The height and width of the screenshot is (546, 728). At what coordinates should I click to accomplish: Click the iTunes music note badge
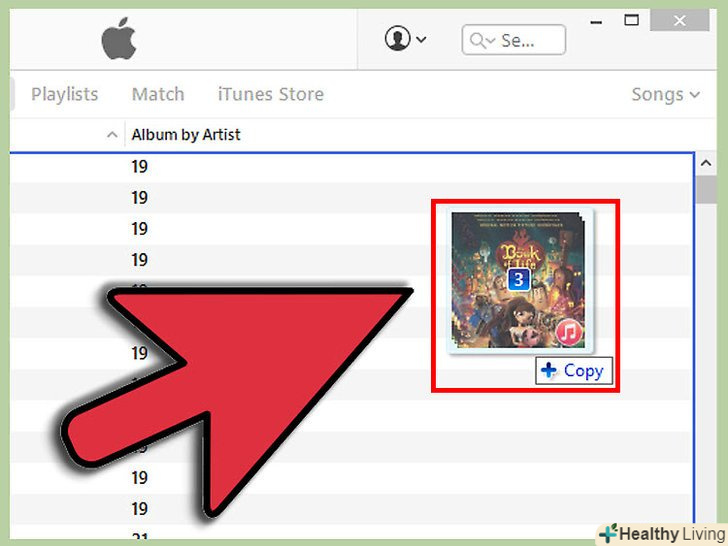(x=569, y=332)
